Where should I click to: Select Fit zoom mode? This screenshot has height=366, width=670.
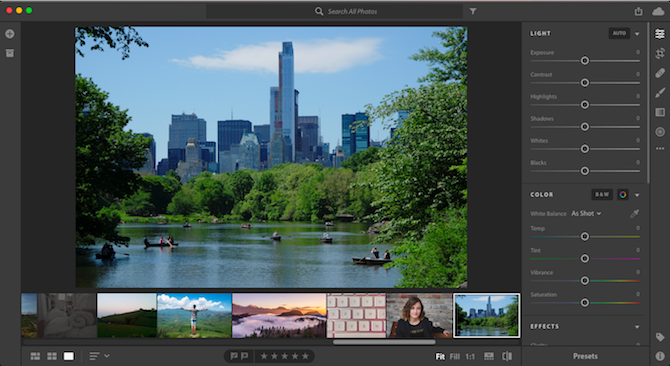440,356
